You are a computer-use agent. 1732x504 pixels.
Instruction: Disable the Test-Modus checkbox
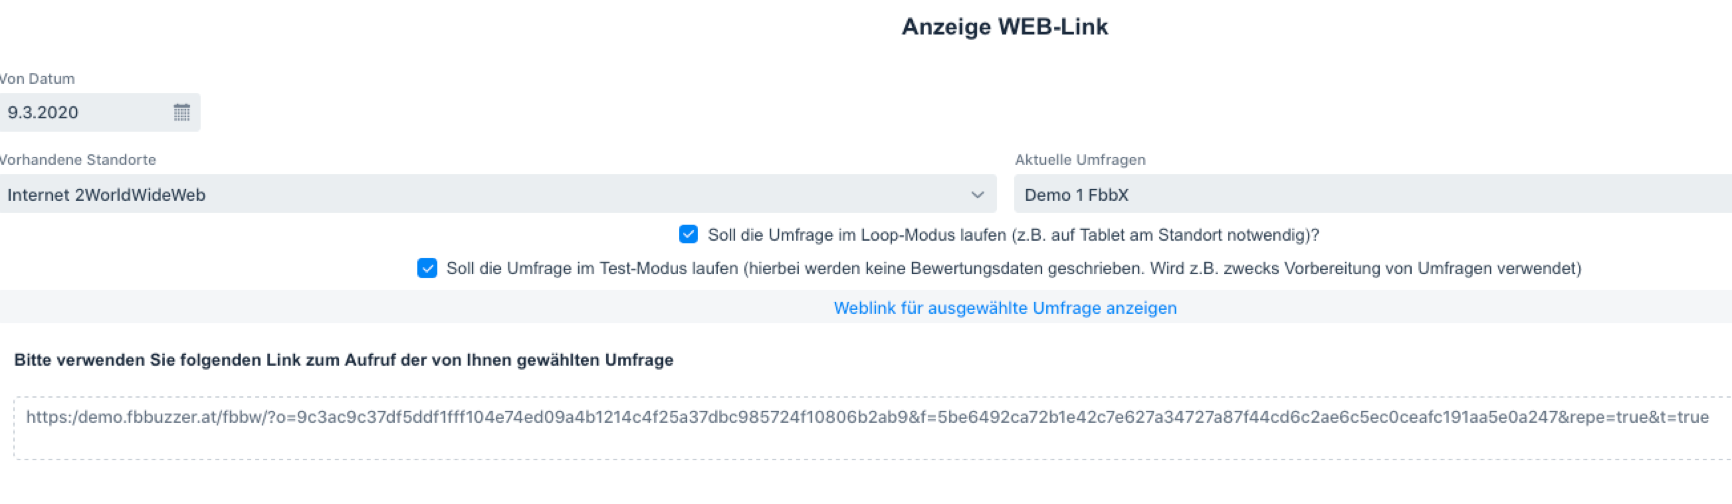427,268
